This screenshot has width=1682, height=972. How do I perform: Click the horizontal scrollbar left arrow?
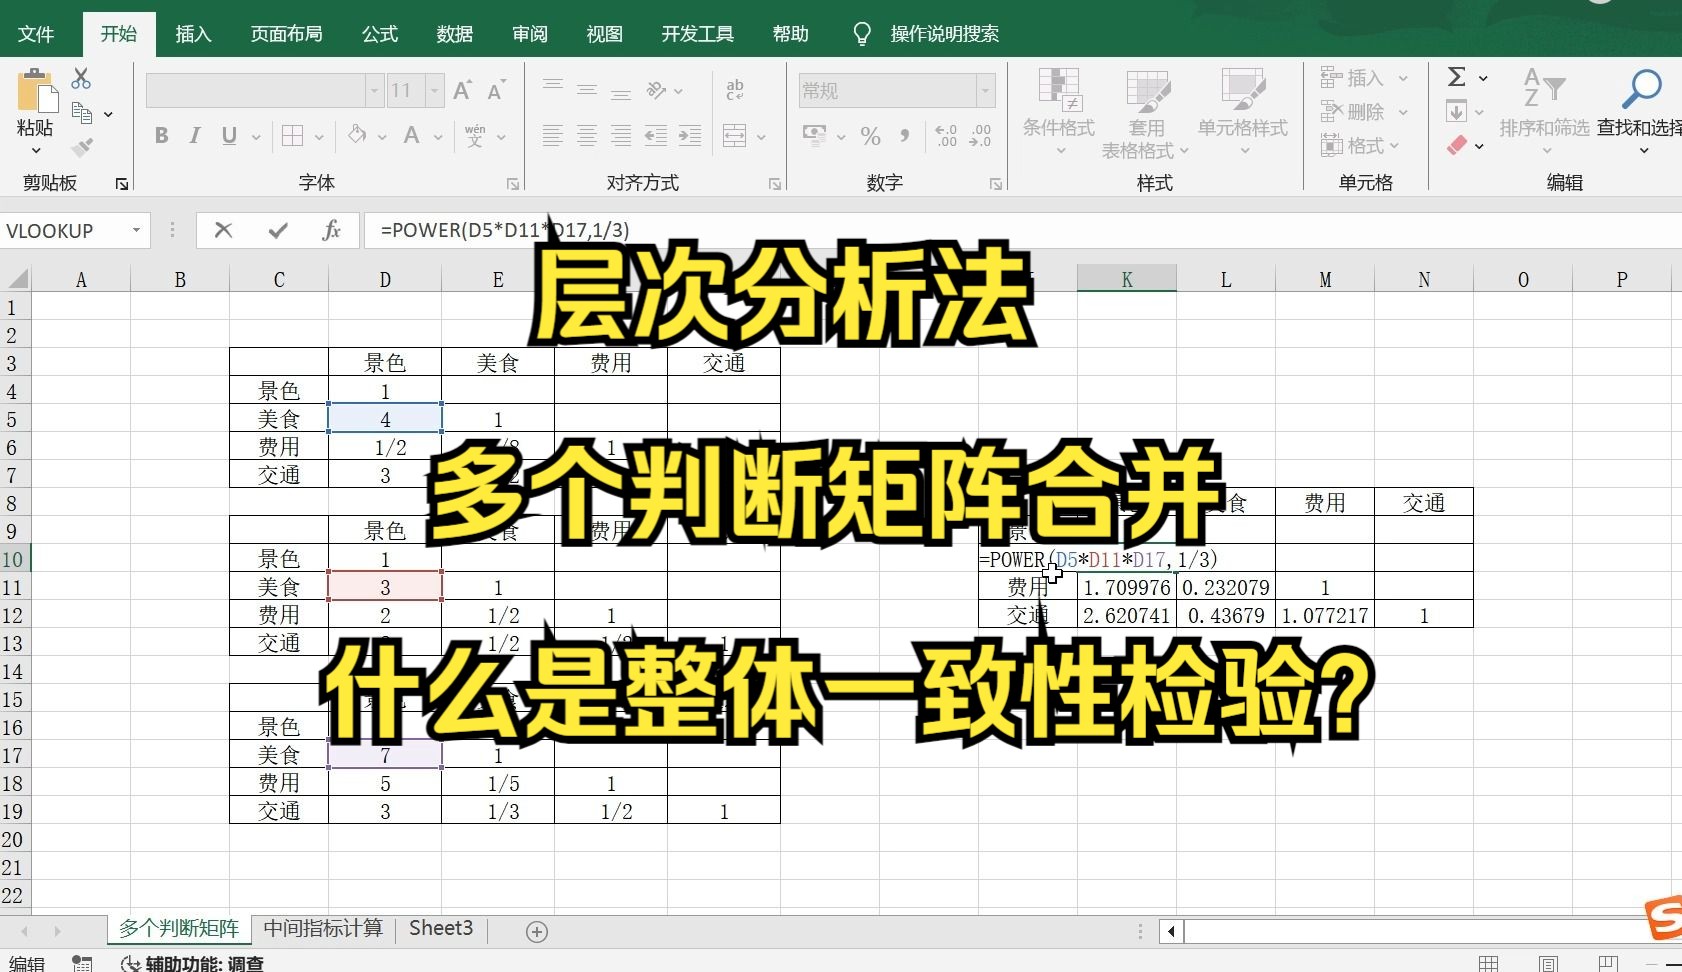tap(1171, 932)
